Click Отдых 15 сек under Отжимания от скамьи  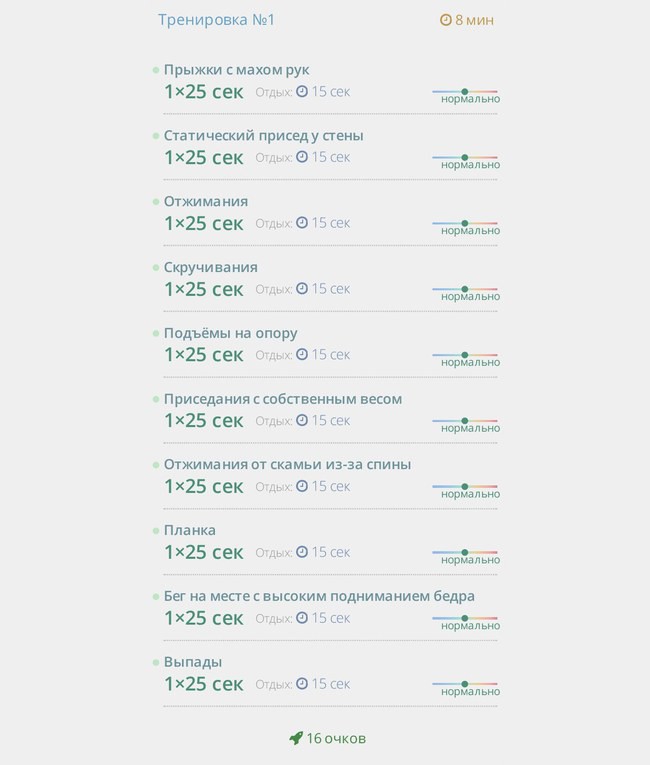click(x=303, y=486)
